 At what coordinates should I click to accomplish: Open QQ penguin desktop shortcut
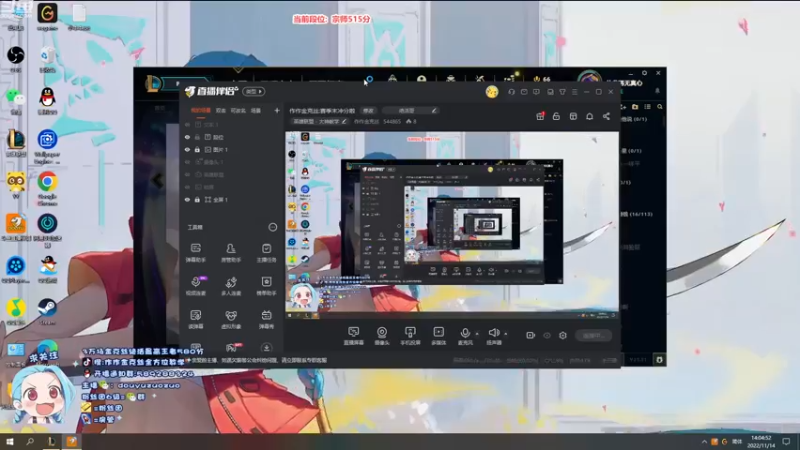coord(47,100)
